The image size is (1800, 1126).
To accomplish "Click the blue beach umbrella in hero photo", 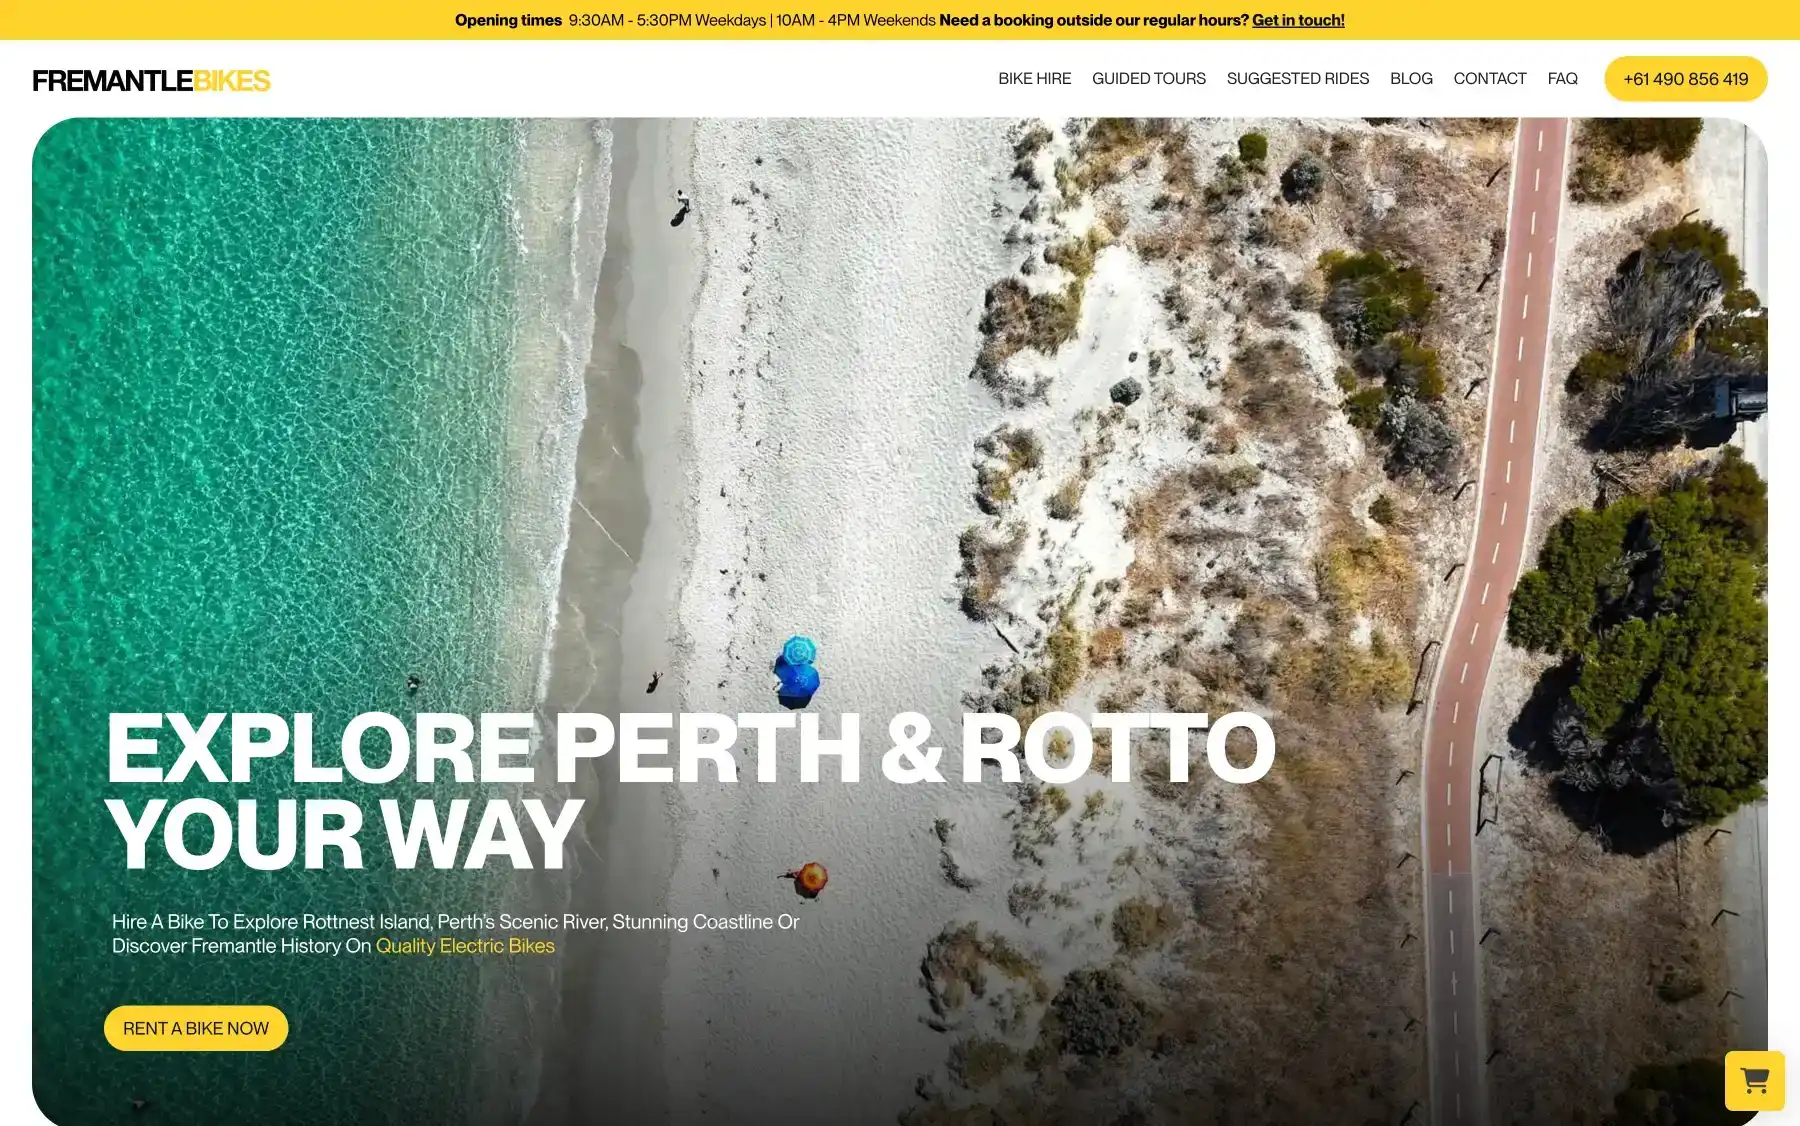I will pos(797,670).
